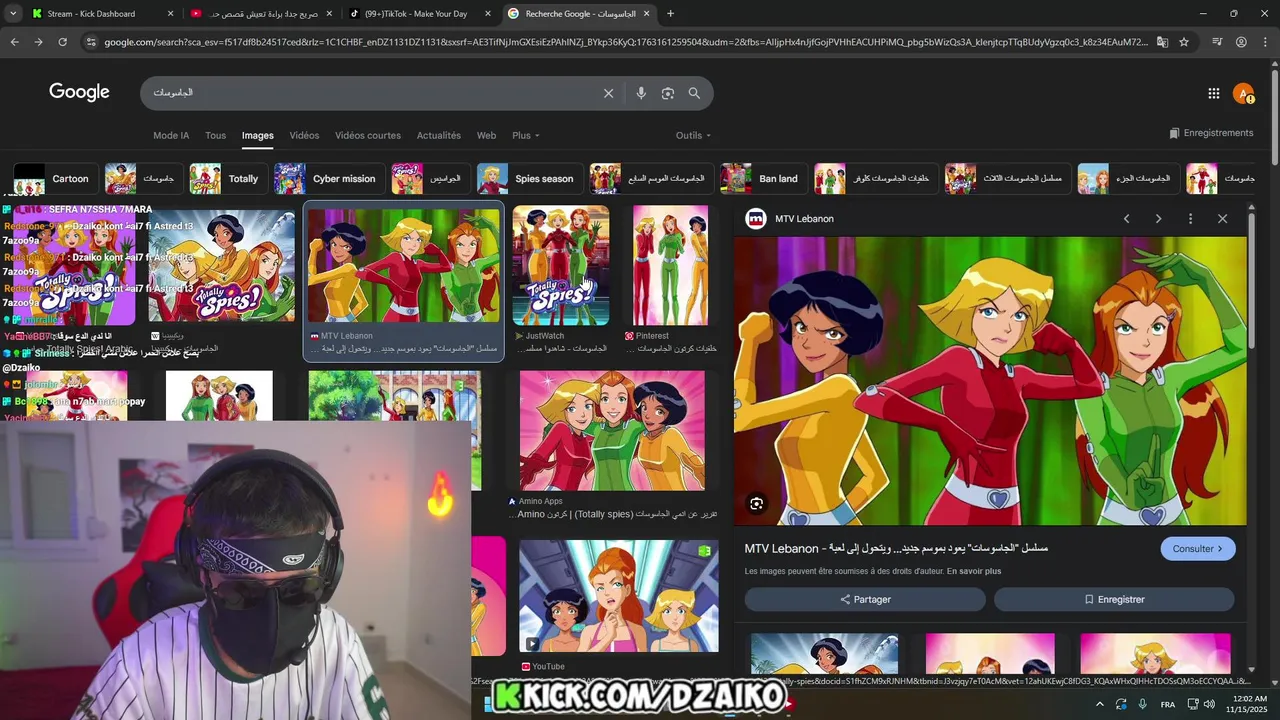View site information icon in address bar
The width and height of the screenshot is (1280, 720).
91,42
